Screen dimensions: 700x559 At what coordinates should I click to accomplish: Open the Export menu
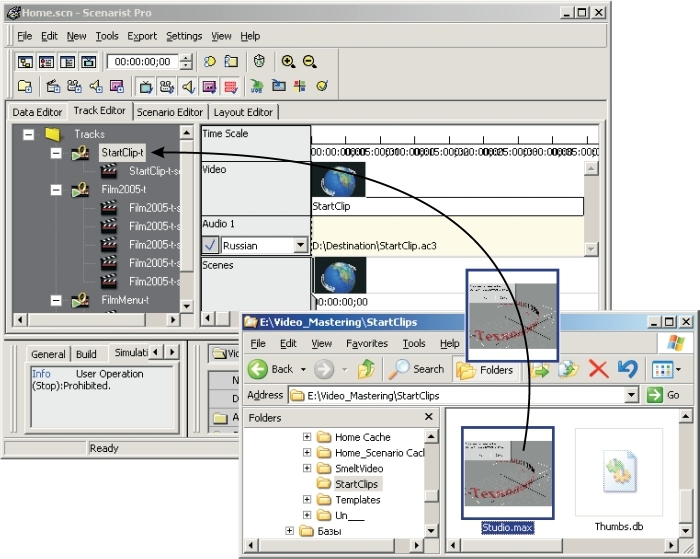142,36
